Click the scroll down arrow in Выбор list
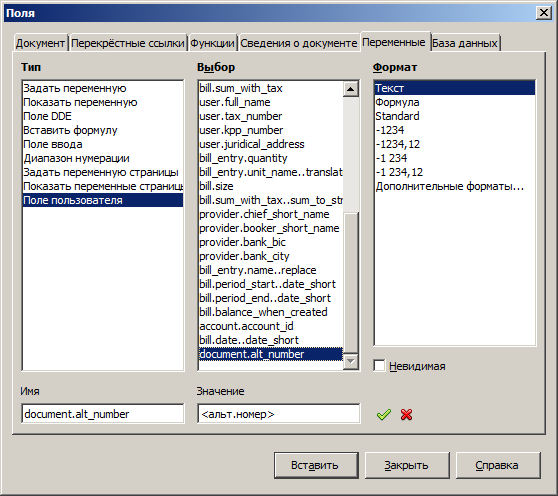Viewport: 558px width, 496px height. (x=351, y=362)
